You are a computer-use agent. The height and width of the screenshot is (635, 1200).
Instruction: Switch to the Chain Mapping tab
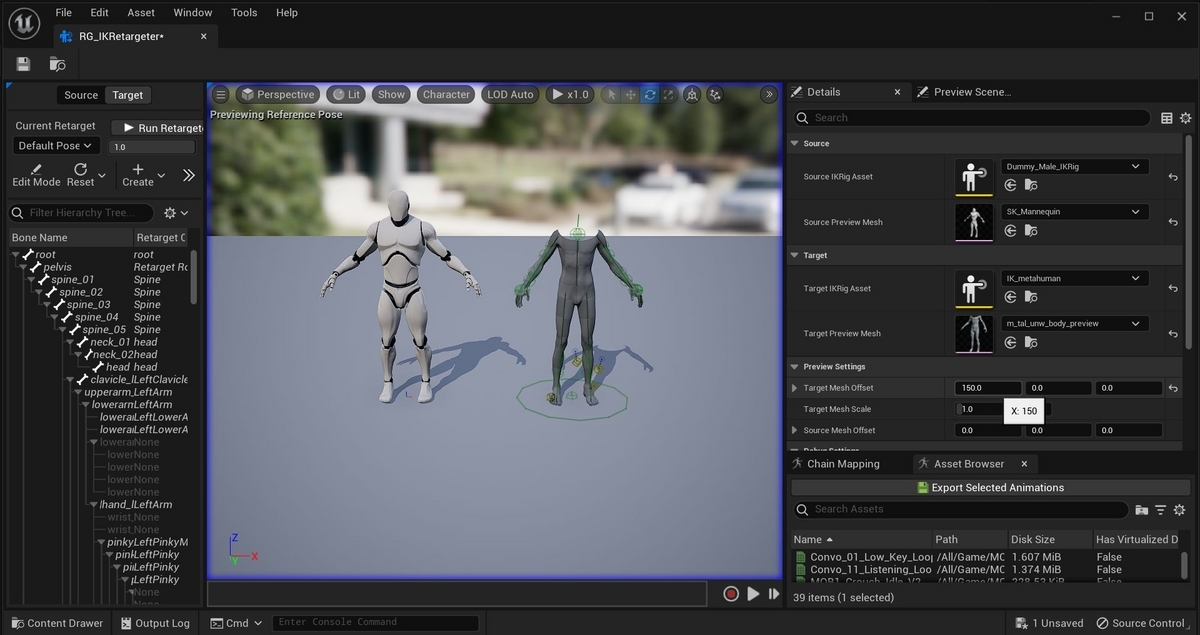842,464
